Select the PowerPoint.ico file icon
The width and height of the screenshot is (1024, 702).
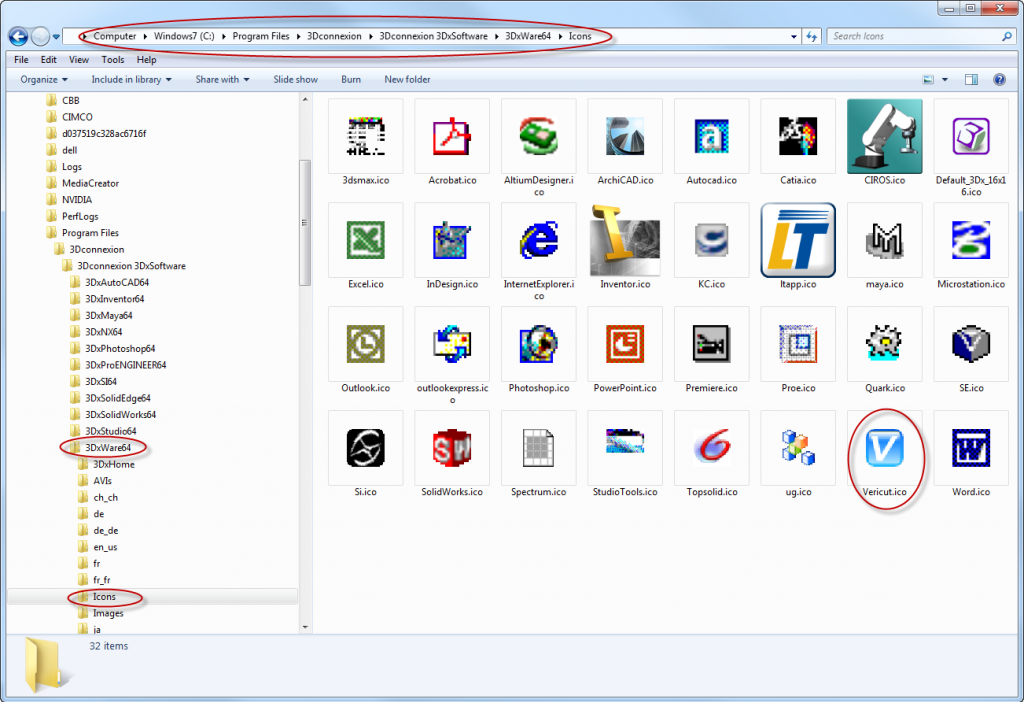tap(625, 344)
